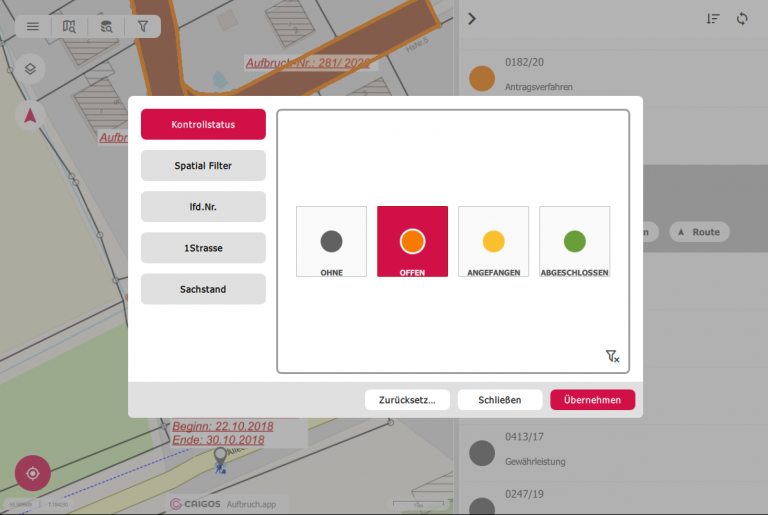The image size is (768, 515).
Task: Open the filter funnel icon in toolbar
Action: 143,26
